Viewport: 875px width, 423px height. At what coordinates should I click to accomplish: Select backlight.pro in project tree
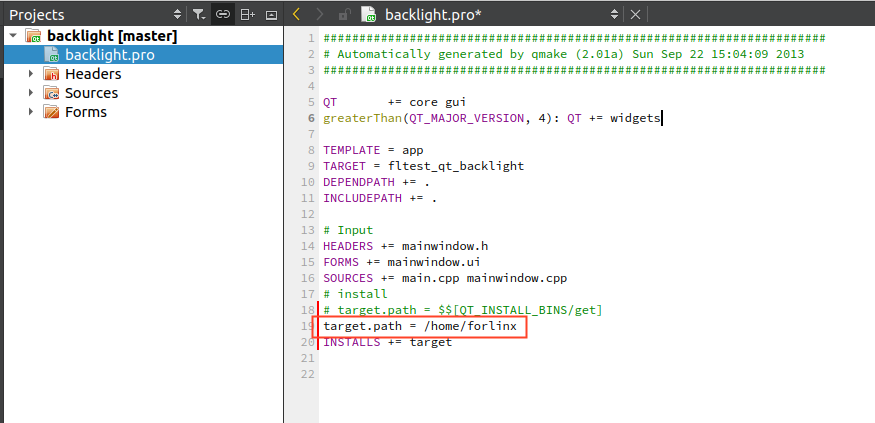pos(109,55)
